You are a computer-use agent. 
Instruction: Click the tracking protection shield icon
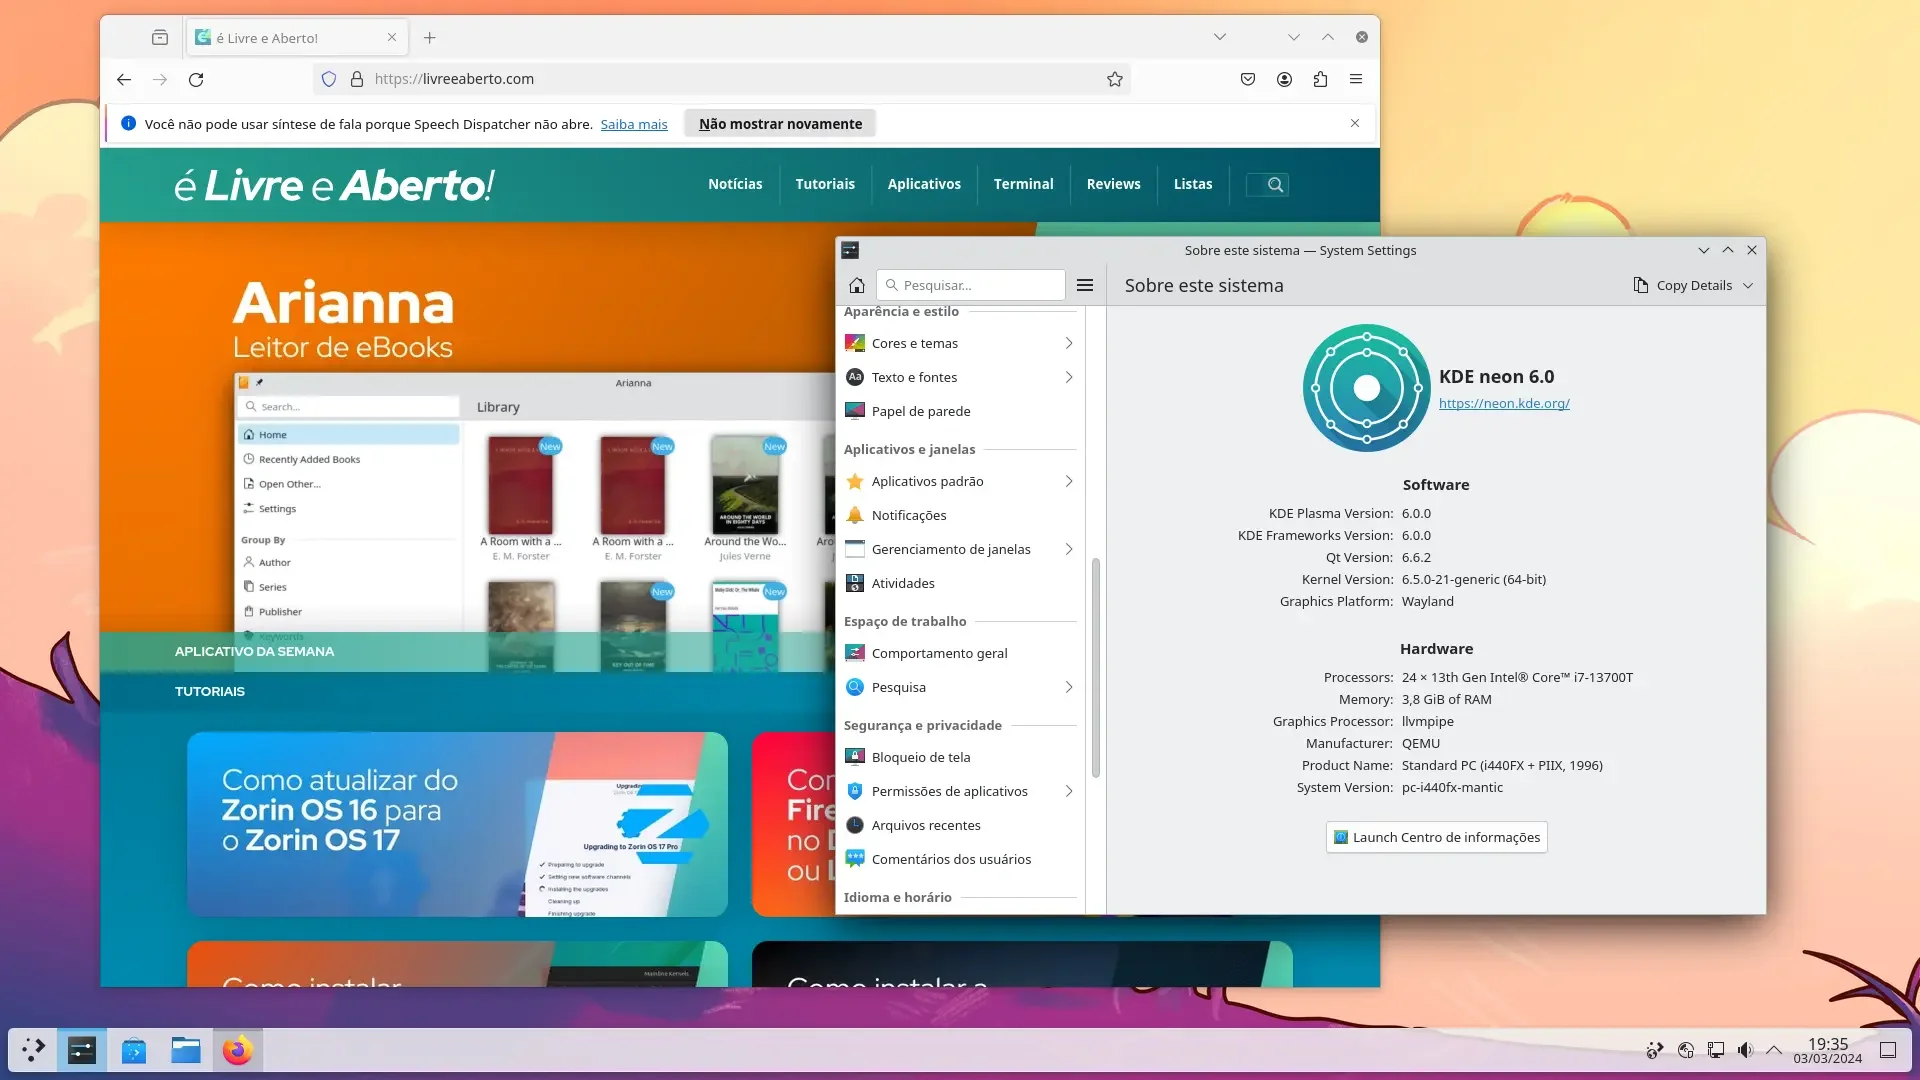(329, 79)
